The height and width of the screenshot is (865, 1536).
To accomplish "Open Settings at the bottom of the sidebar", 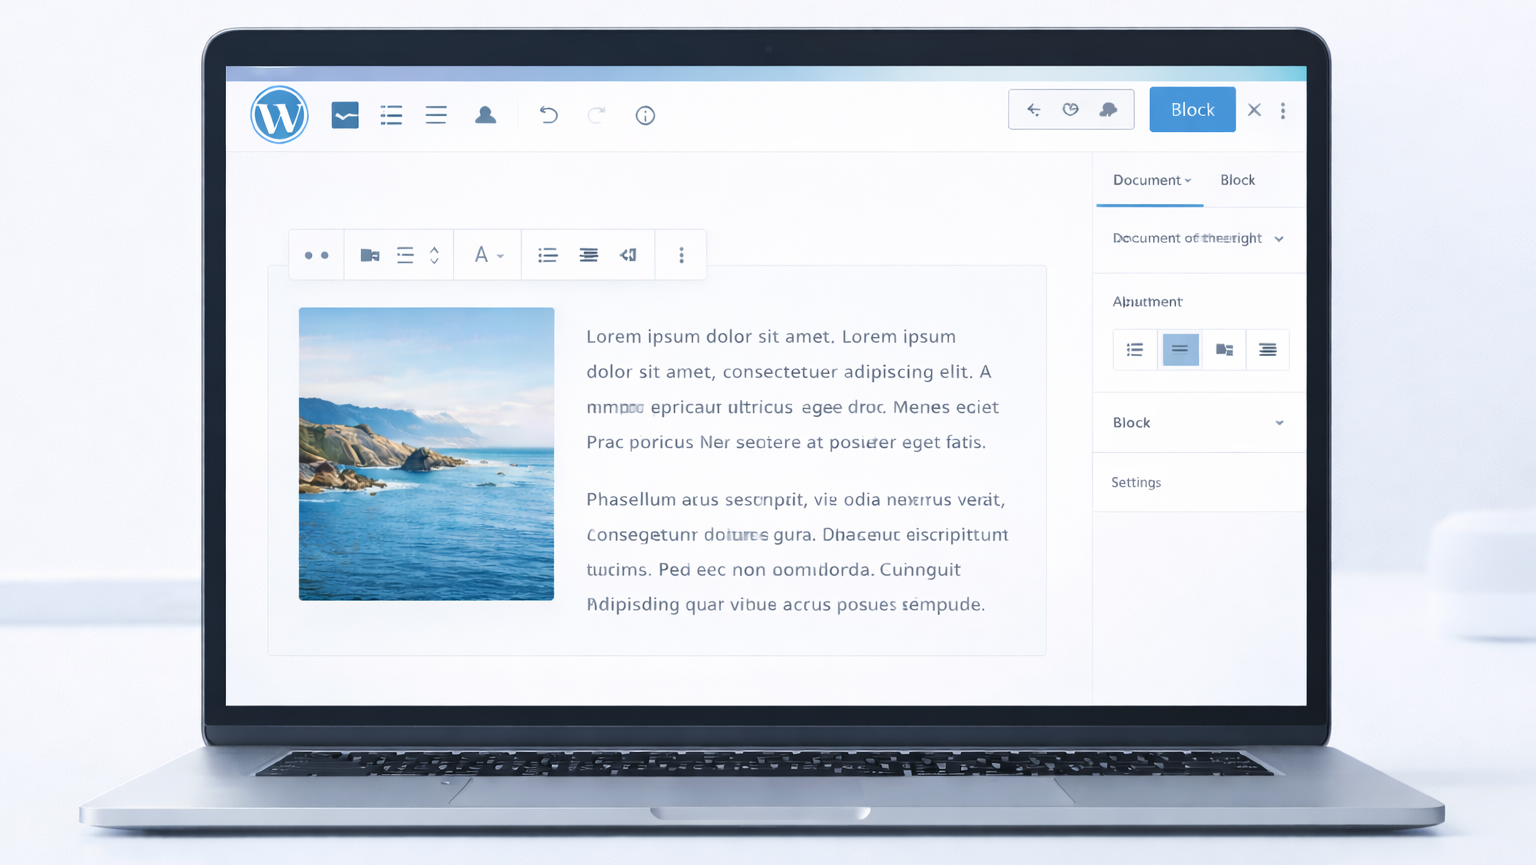I will click(1136, 482).
